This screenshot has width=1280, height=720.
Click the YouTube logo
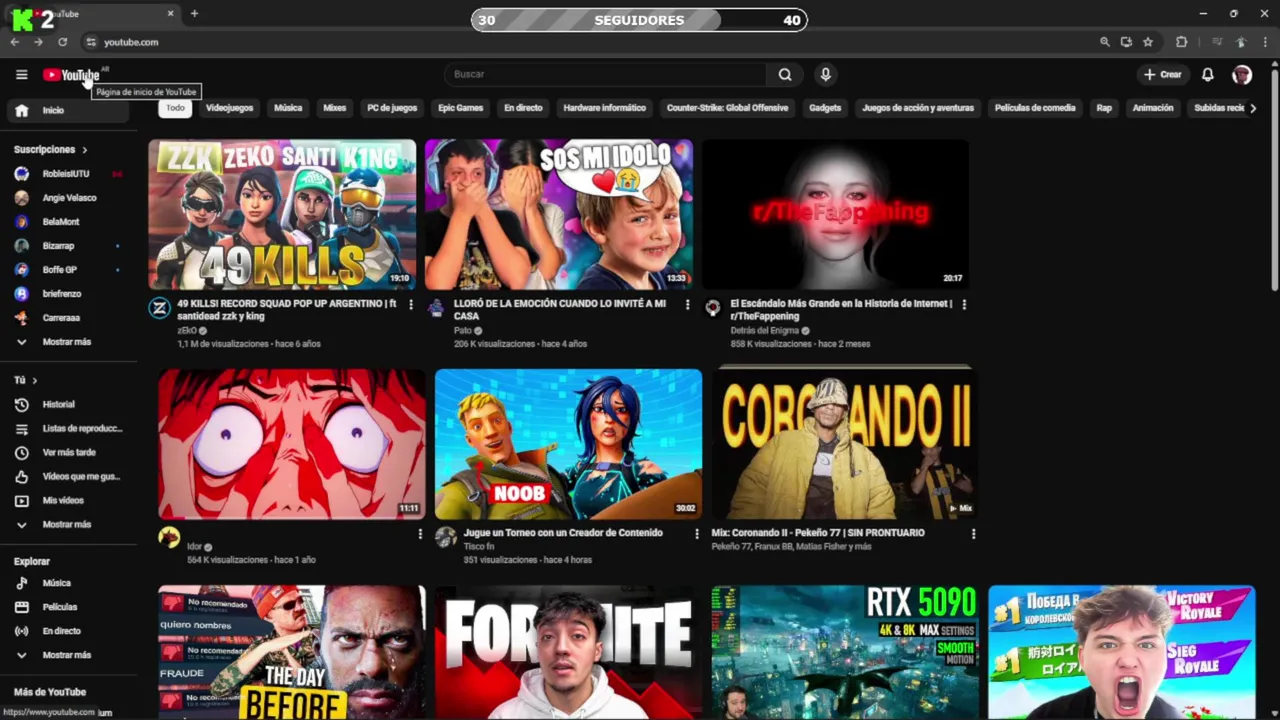click(71, 75)
